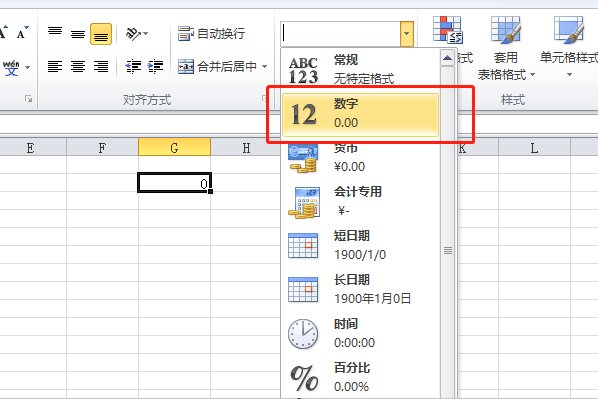Screen dimensions: 598x399
Task: Select 短日期 short date format
Action: click(360, 245)
